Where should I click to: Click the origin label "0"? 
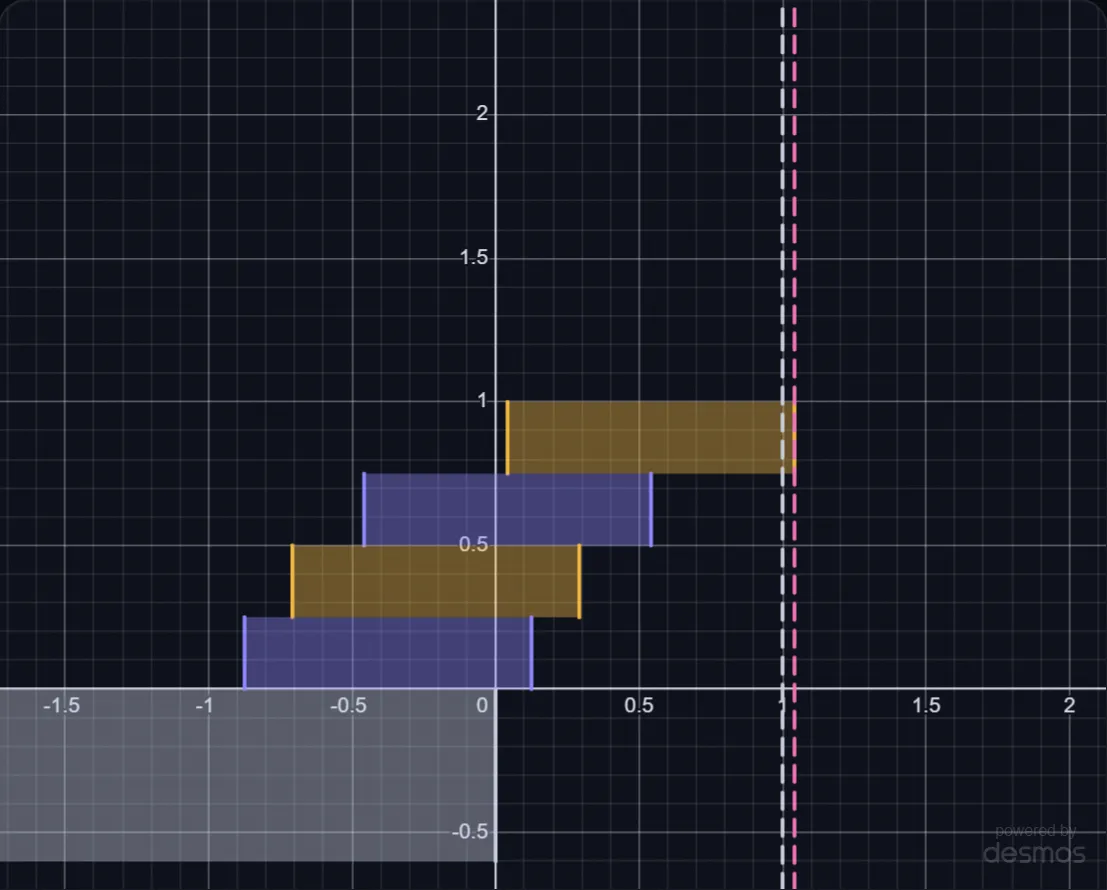click(482, 706)
